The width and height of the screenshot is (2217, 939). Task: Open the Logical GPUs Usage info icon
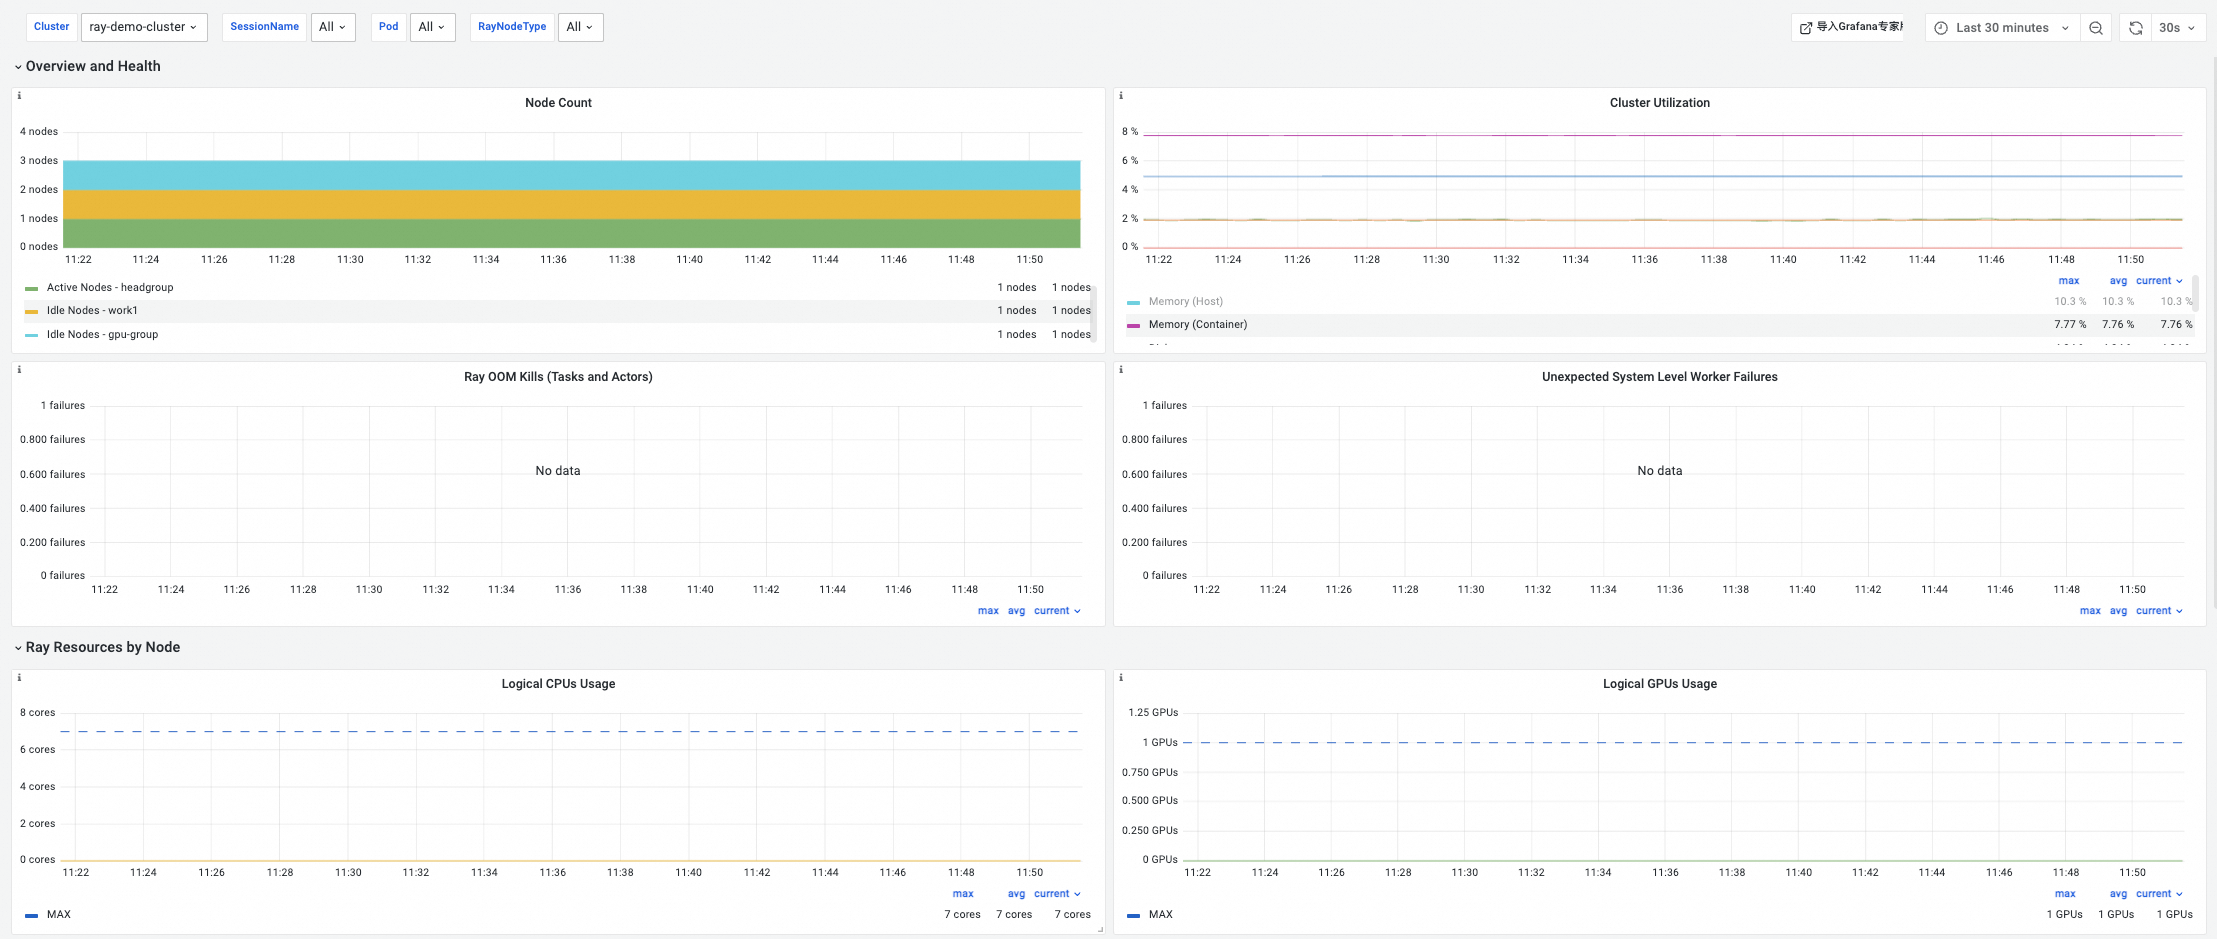pyautogui.click(x=1121, y=678)
